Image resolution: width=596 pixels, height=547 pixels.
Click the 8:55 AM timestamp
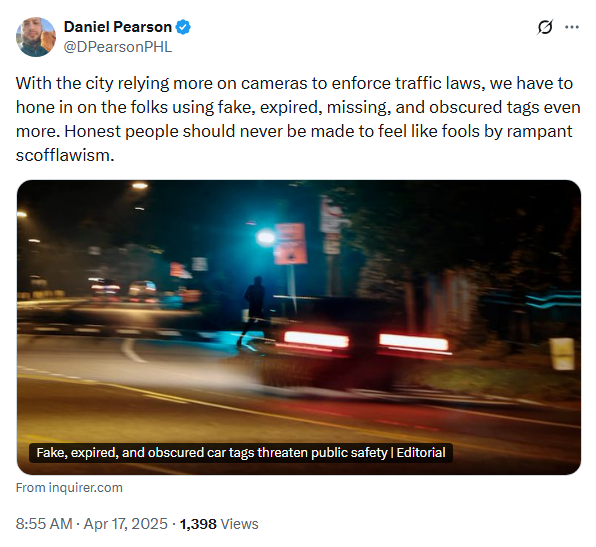(x=44, y=524)
